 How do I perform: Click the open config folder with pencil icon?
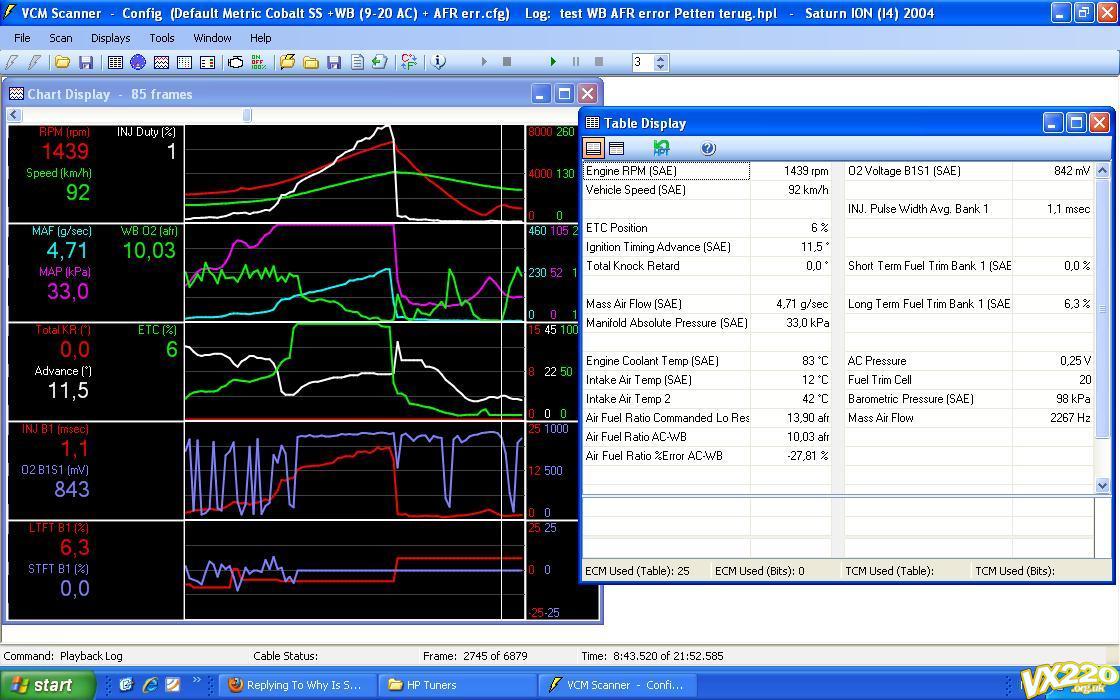pos(287,62)
